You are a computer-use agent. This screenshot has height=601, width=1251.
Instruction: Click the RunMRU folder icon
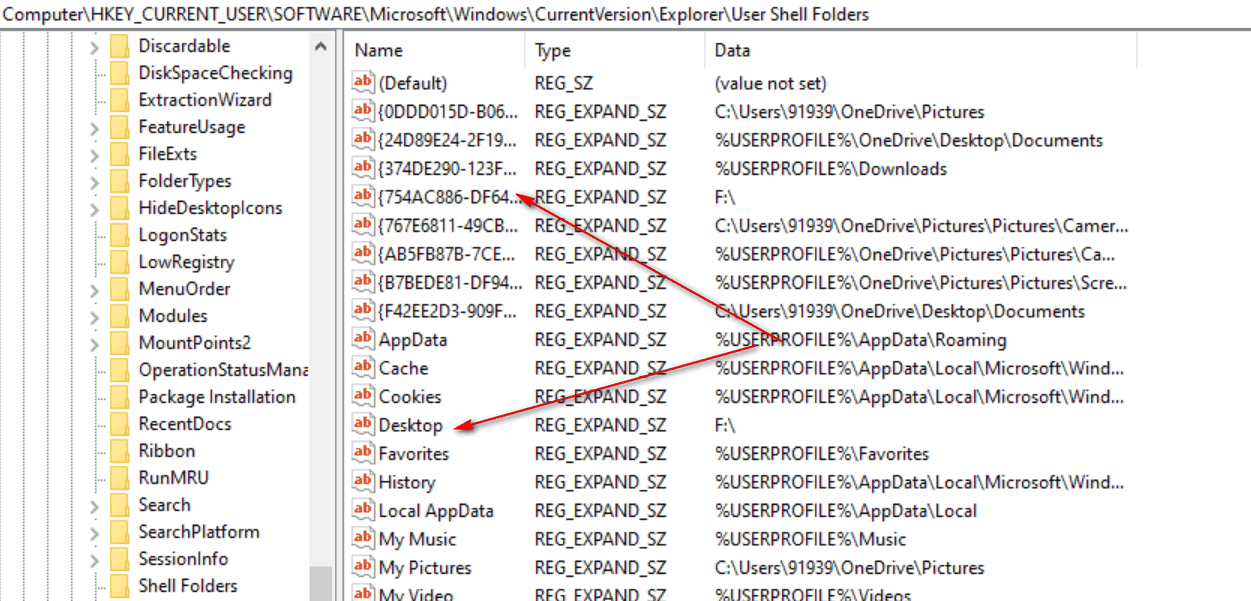pos(120,478)
